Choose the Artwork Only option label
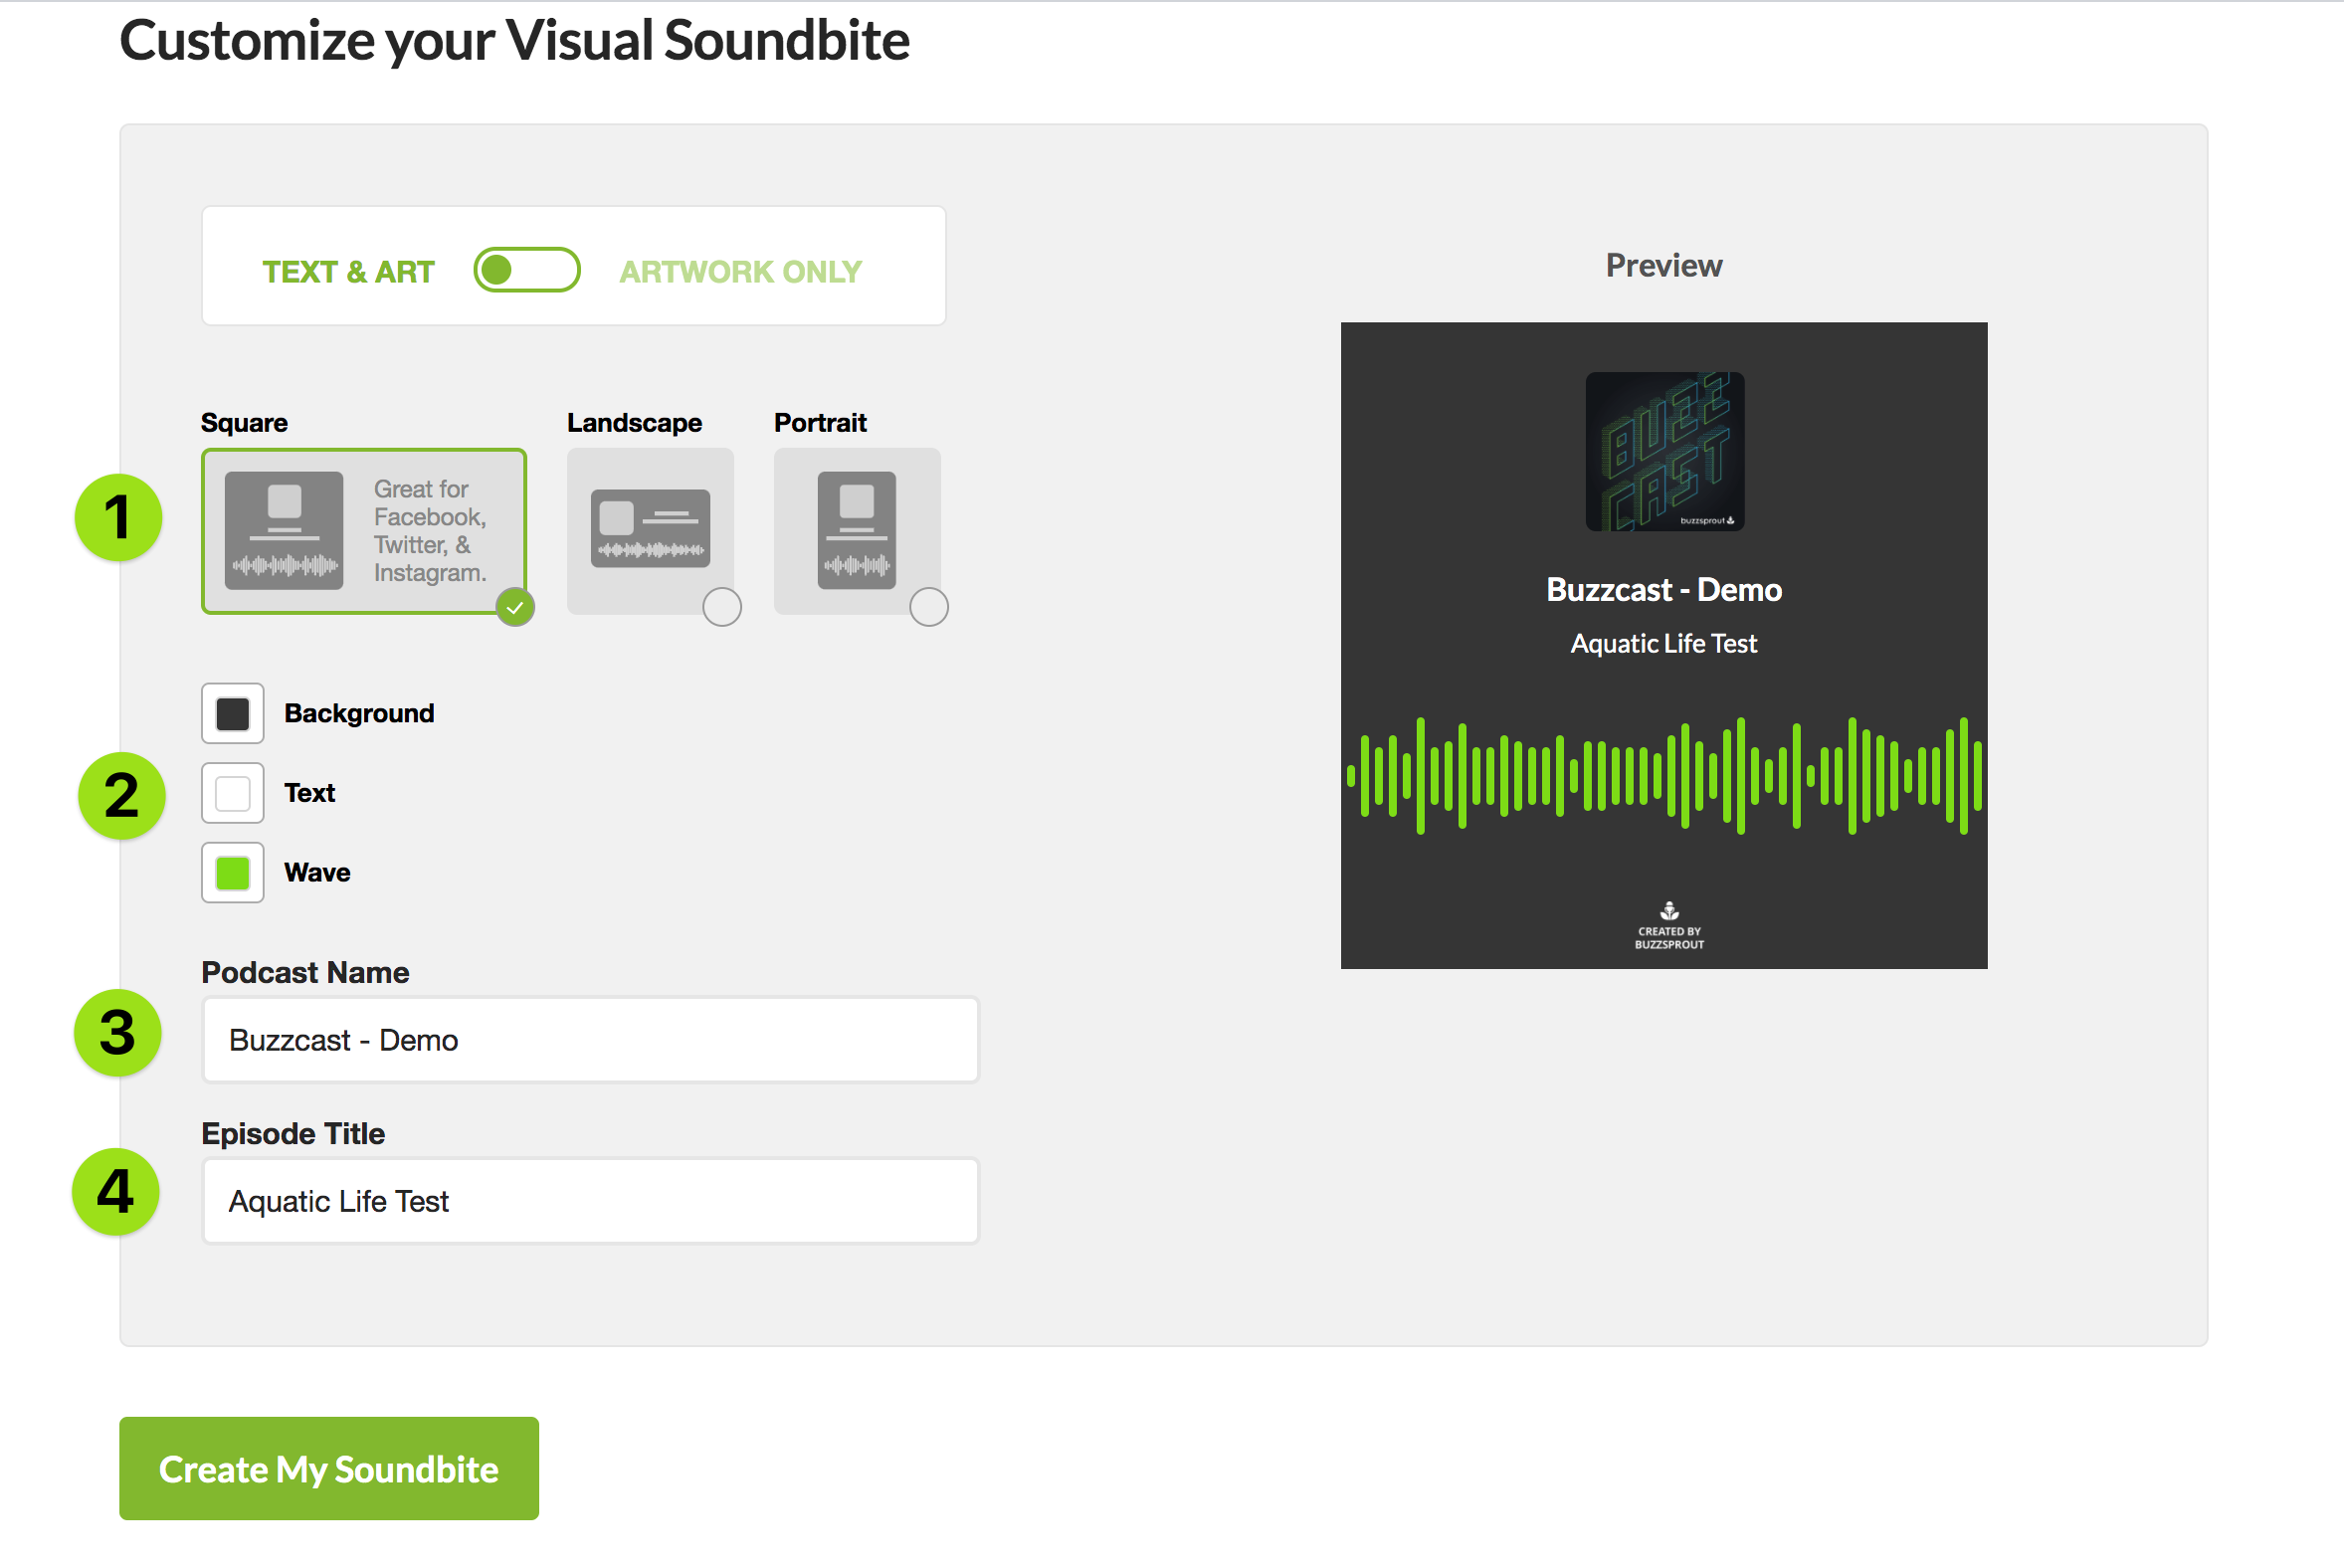Viewport: 2344px width, 1568px height. [740, 271]
